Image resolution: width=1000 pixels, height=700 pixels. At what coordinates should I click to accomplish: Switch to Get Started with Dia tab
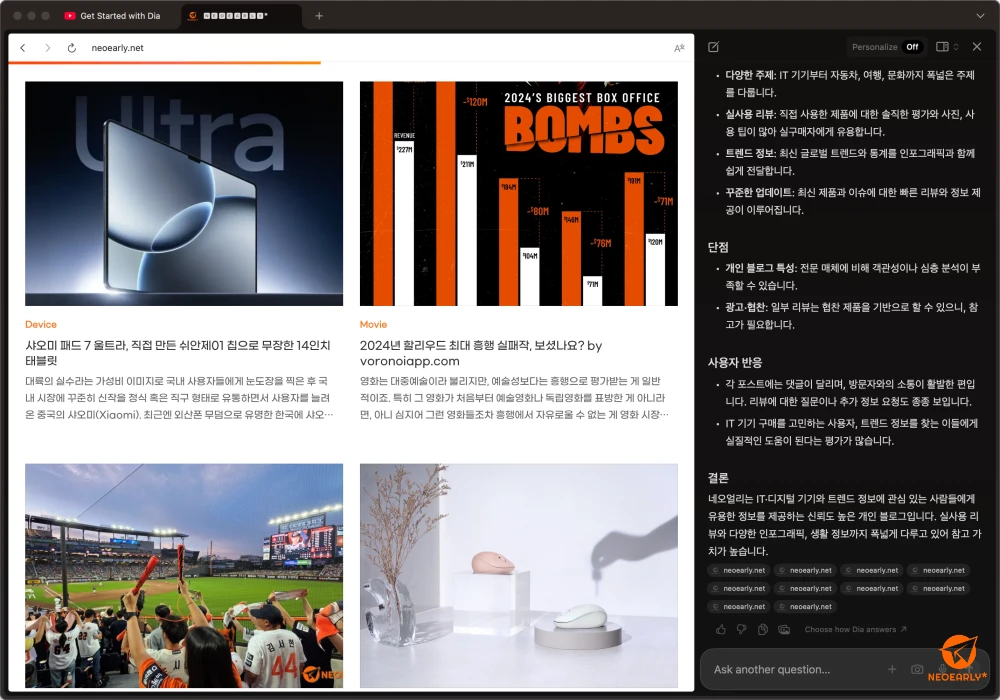[113, 16]
